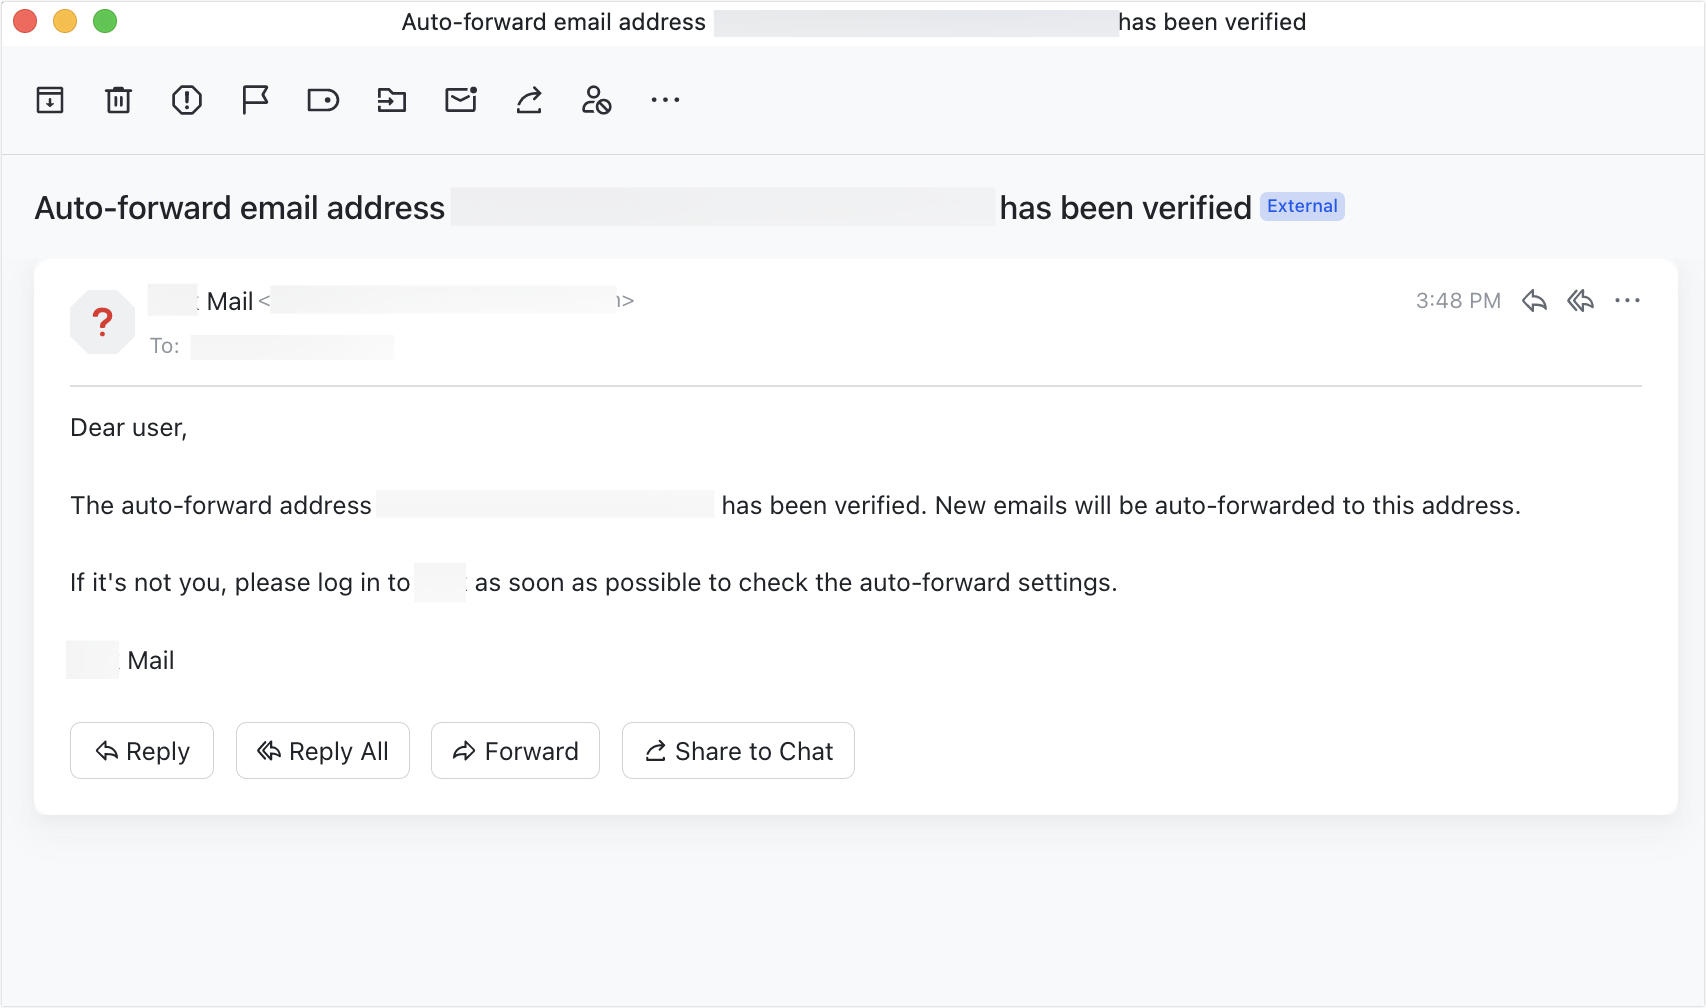Flag the email from the toolbar
1706x1008 pixels.
click(x=254, y=100)
